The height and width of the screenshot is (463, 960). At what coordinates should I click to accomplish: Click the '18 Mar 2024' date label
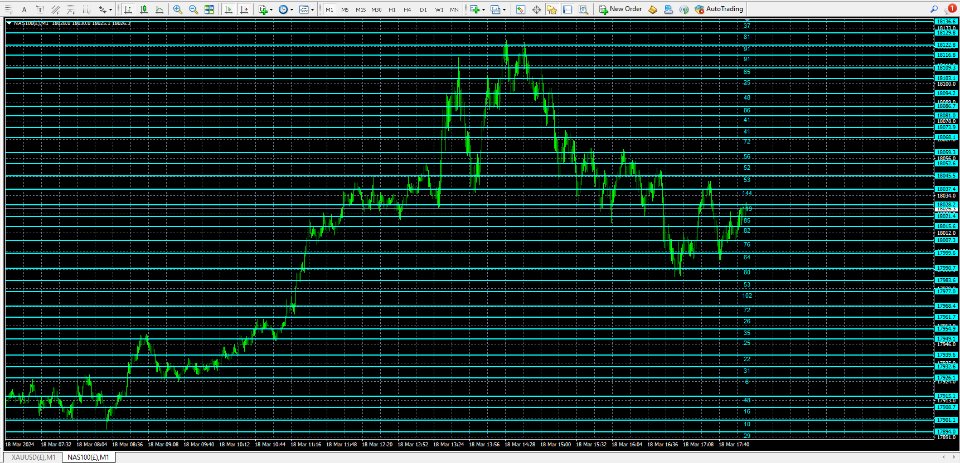[x=20, y=444]
